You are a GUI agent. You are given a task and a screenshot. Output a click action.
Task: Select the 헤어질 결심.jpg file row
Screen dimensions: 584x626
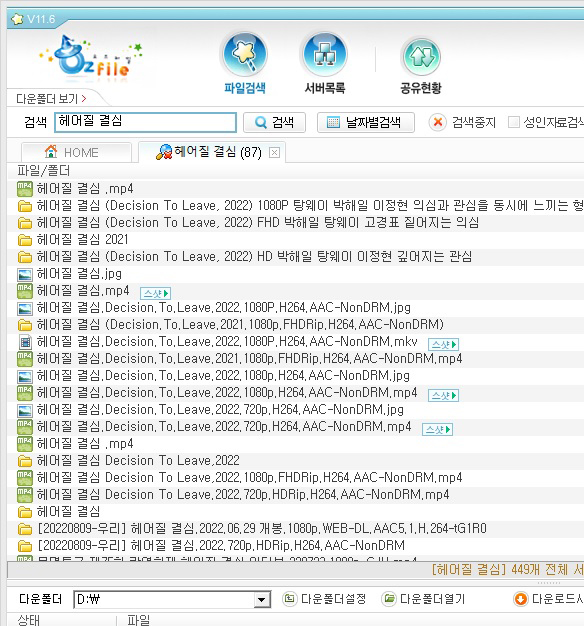click(295, 274)
